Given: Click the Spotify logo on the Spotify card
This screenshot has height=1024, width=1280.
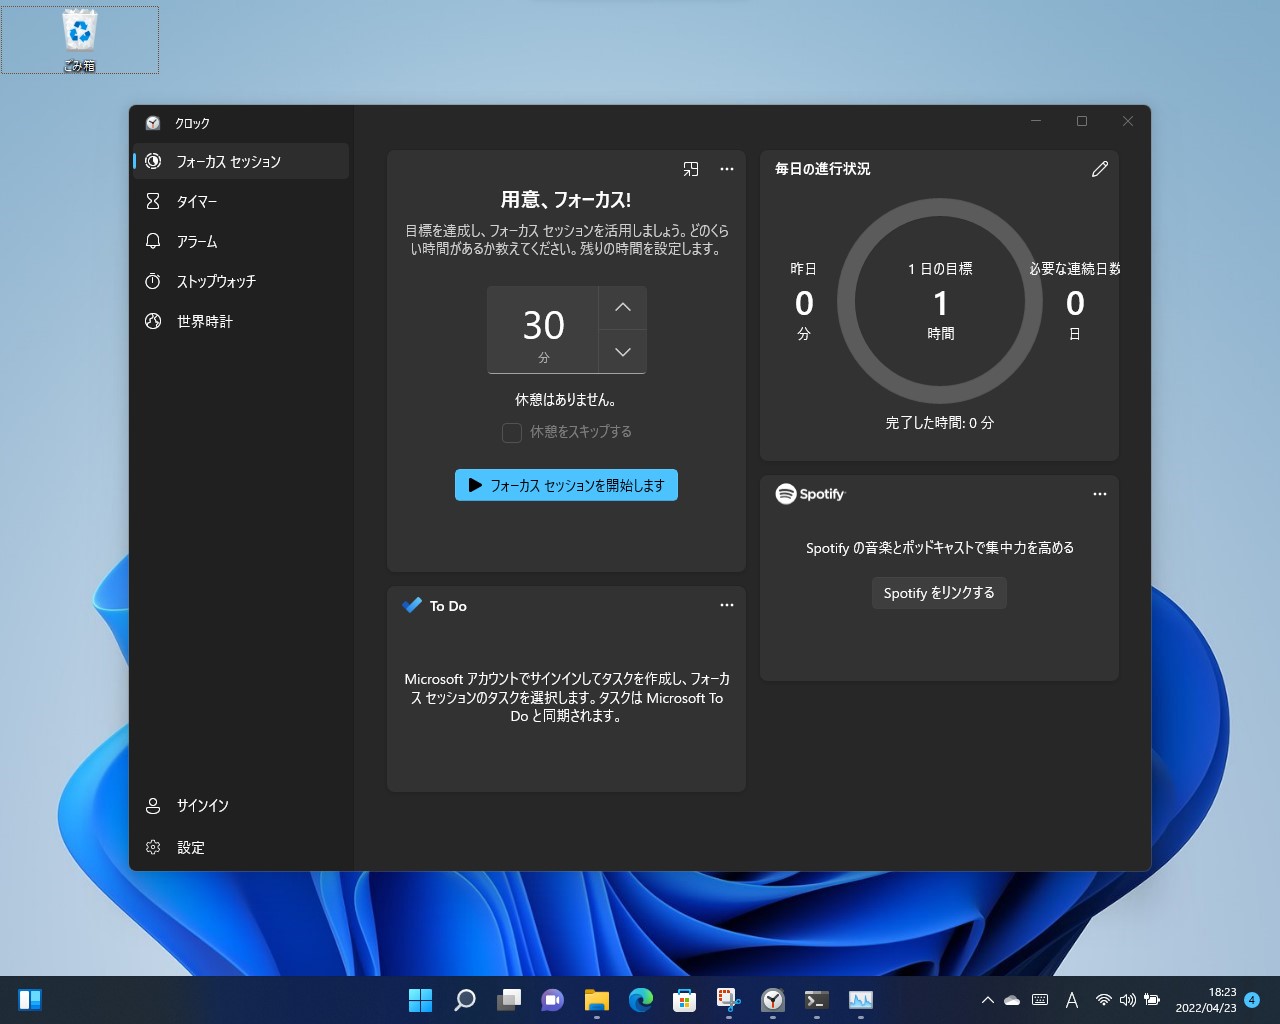Looking at the screenshot, I should 783,493.
